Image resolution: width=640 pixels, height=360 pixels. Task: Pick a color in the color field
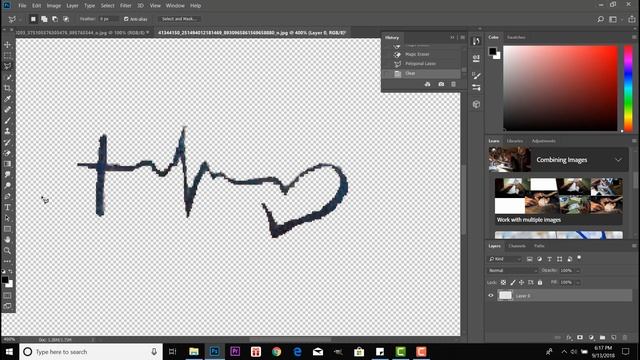click(x=560, y=88)
